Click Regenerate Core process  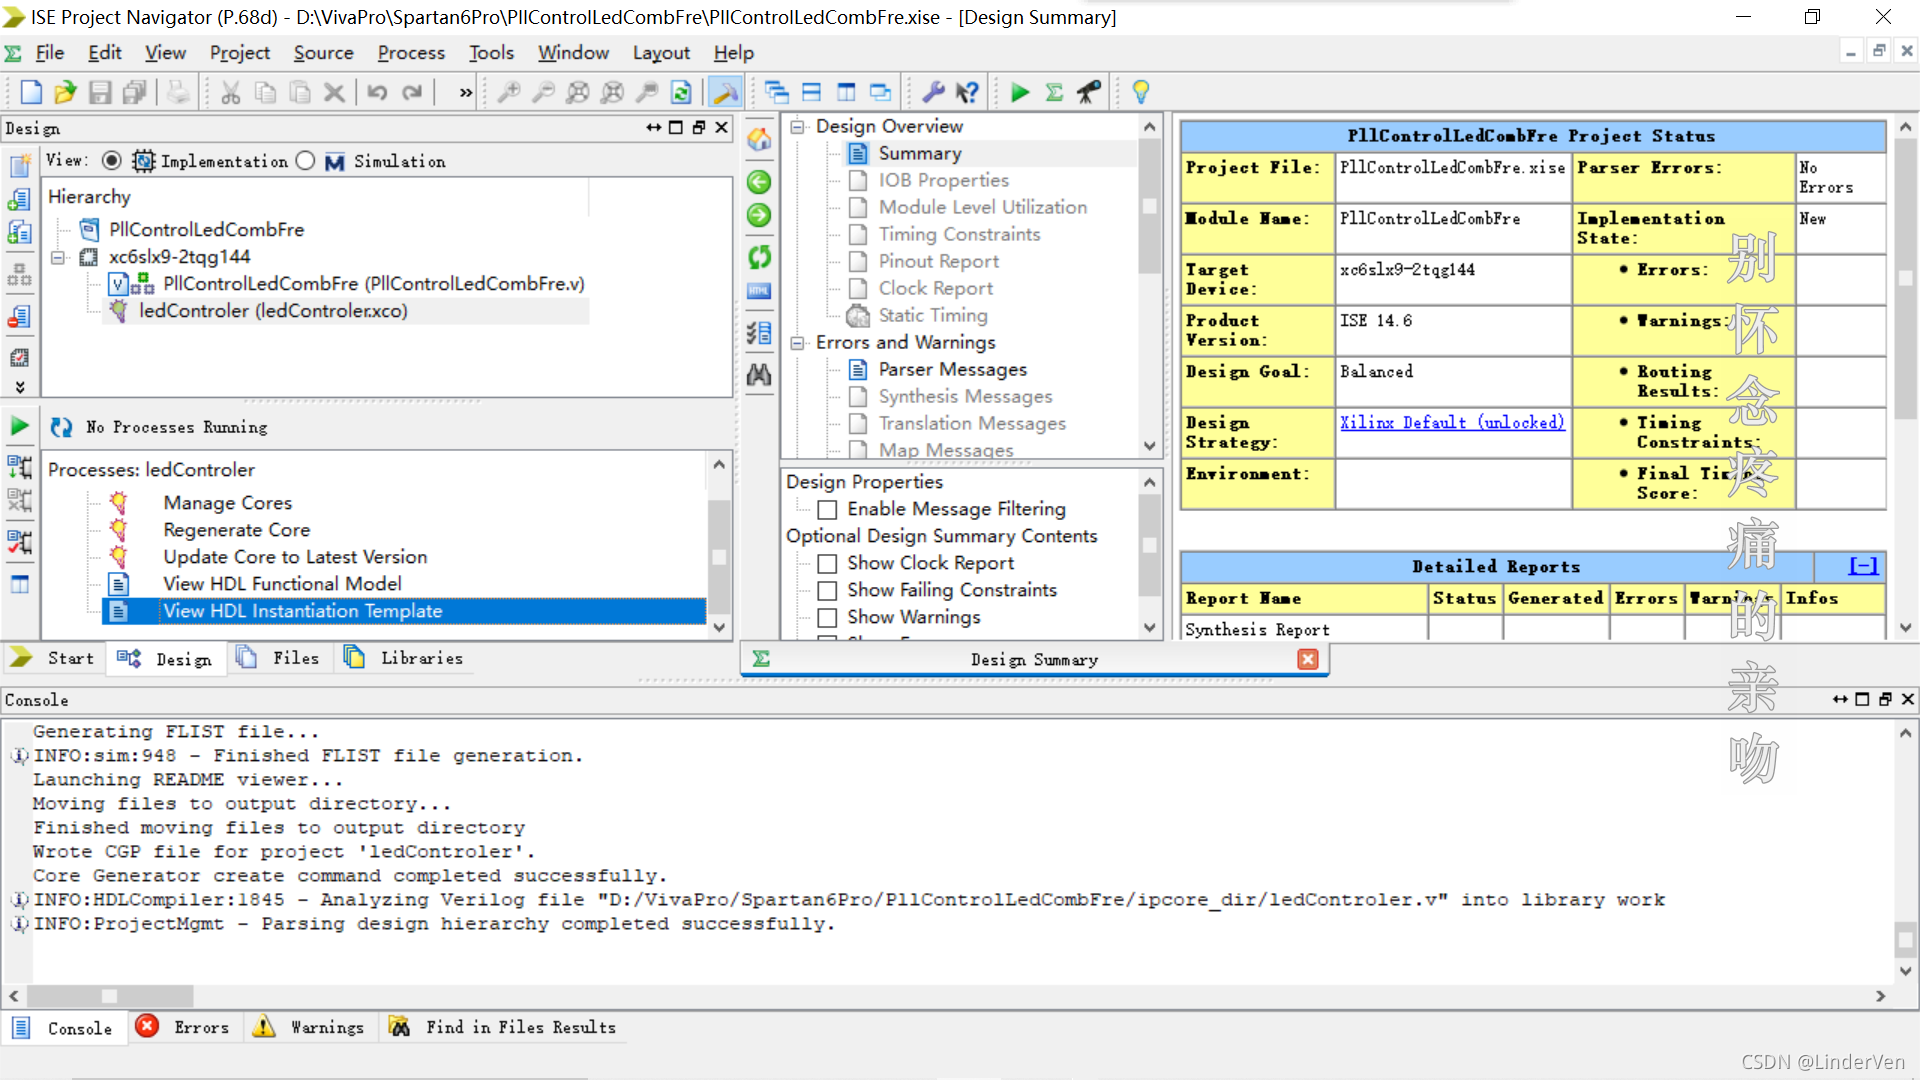pos(236,530)
